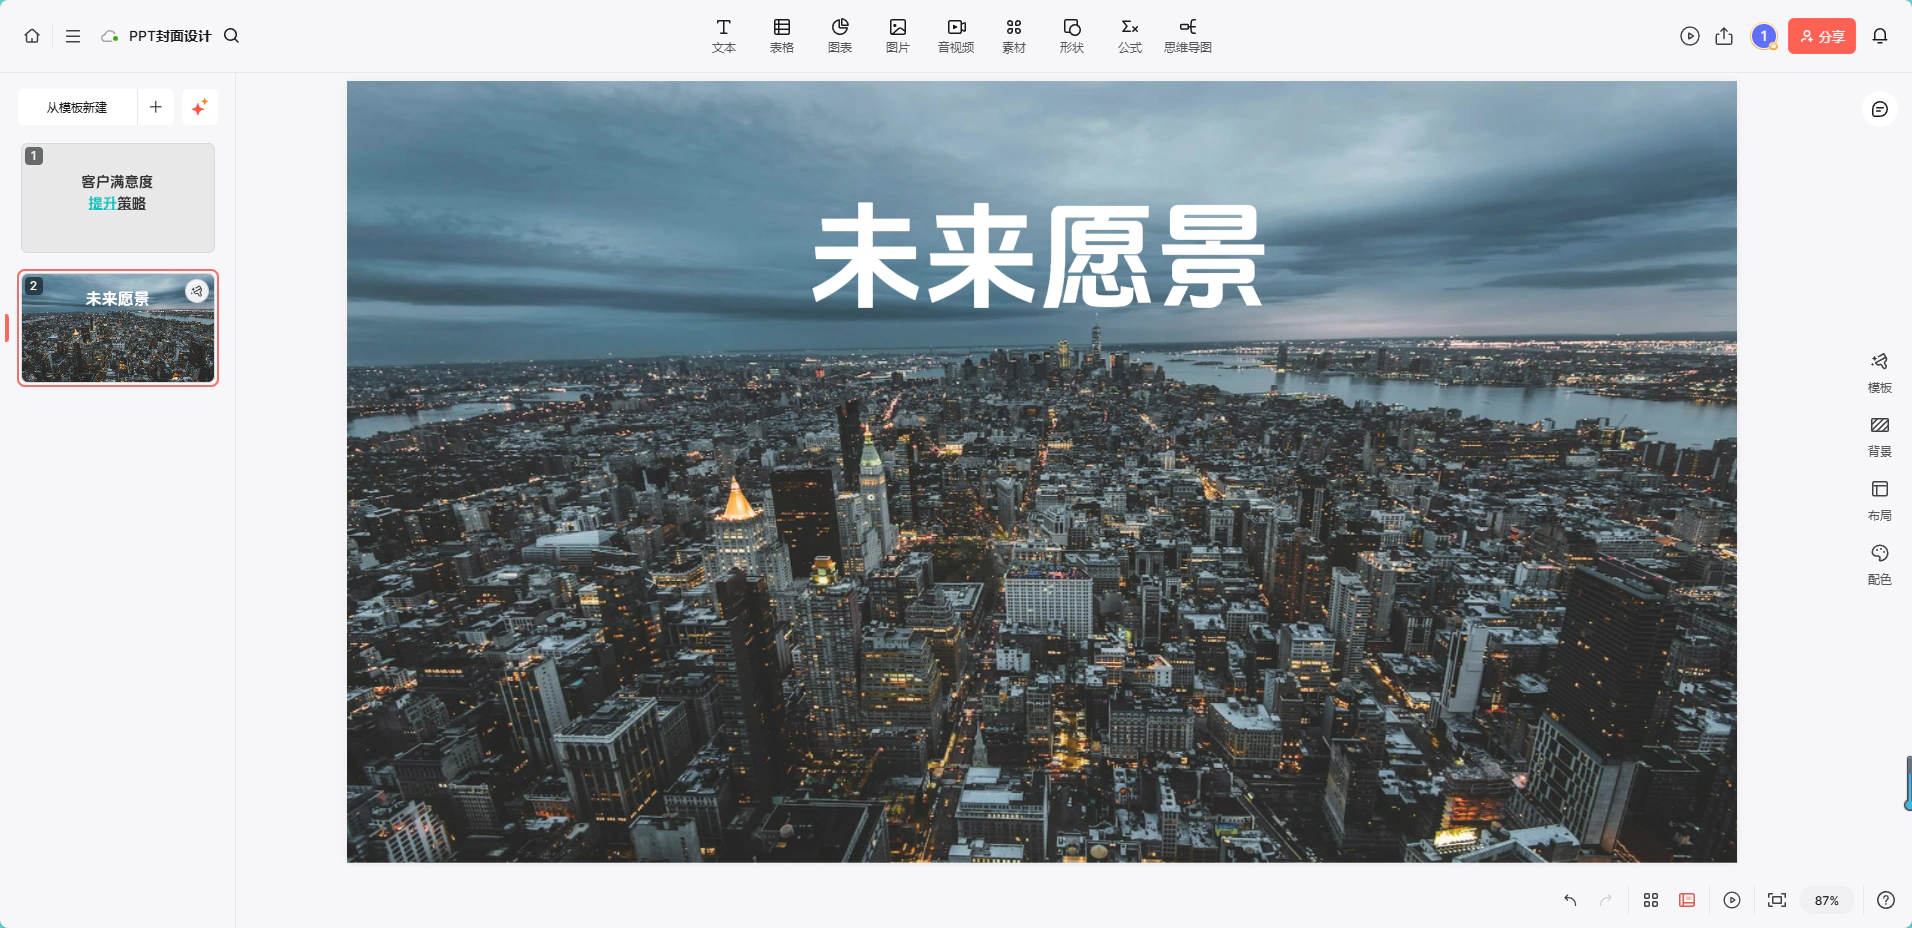This screenshot has width=1912, height=928.
Task: Open the user avatar badge
Action: tap(1764, 36)
